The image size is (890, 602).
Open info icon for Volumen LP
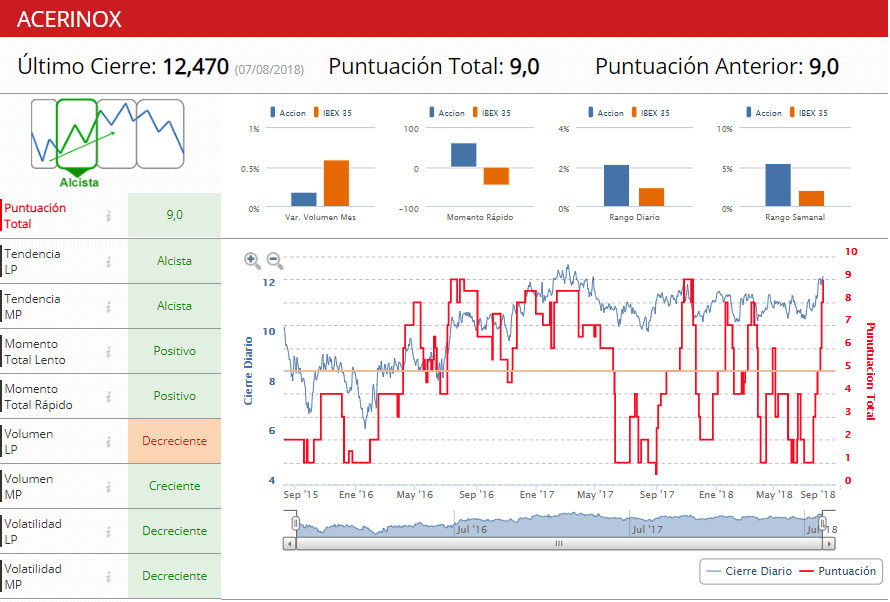click(108, 441)
